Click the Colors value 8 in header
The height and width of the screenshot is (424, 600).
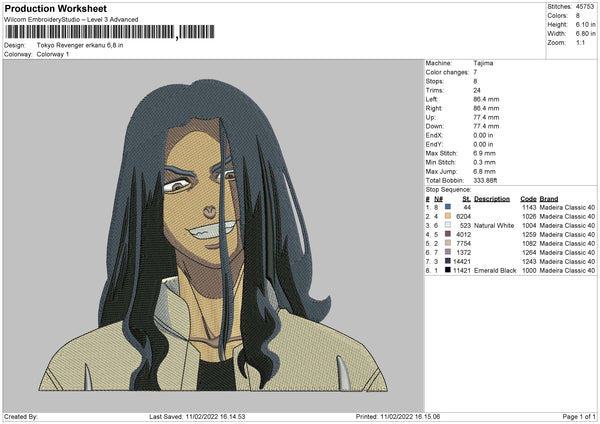(578, 16)
